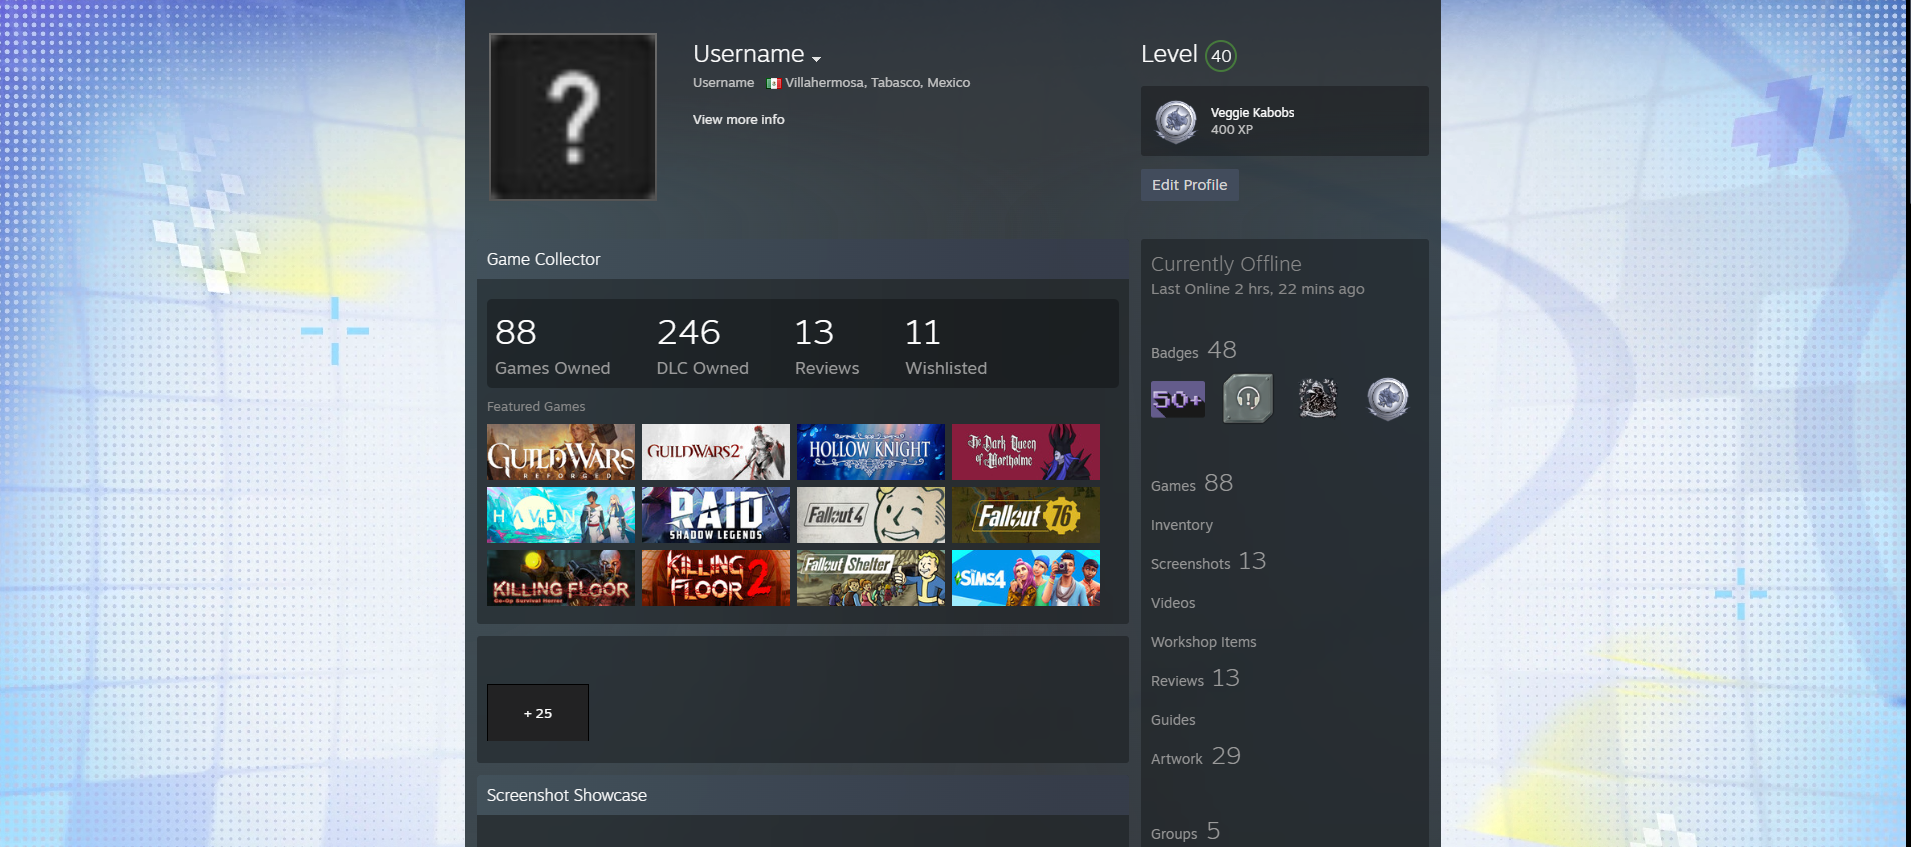Image resolution: width=1911 pixels, height=847 pixels.
Task: Open the Games 88 sidebar link
Action: click(1192, 484)
